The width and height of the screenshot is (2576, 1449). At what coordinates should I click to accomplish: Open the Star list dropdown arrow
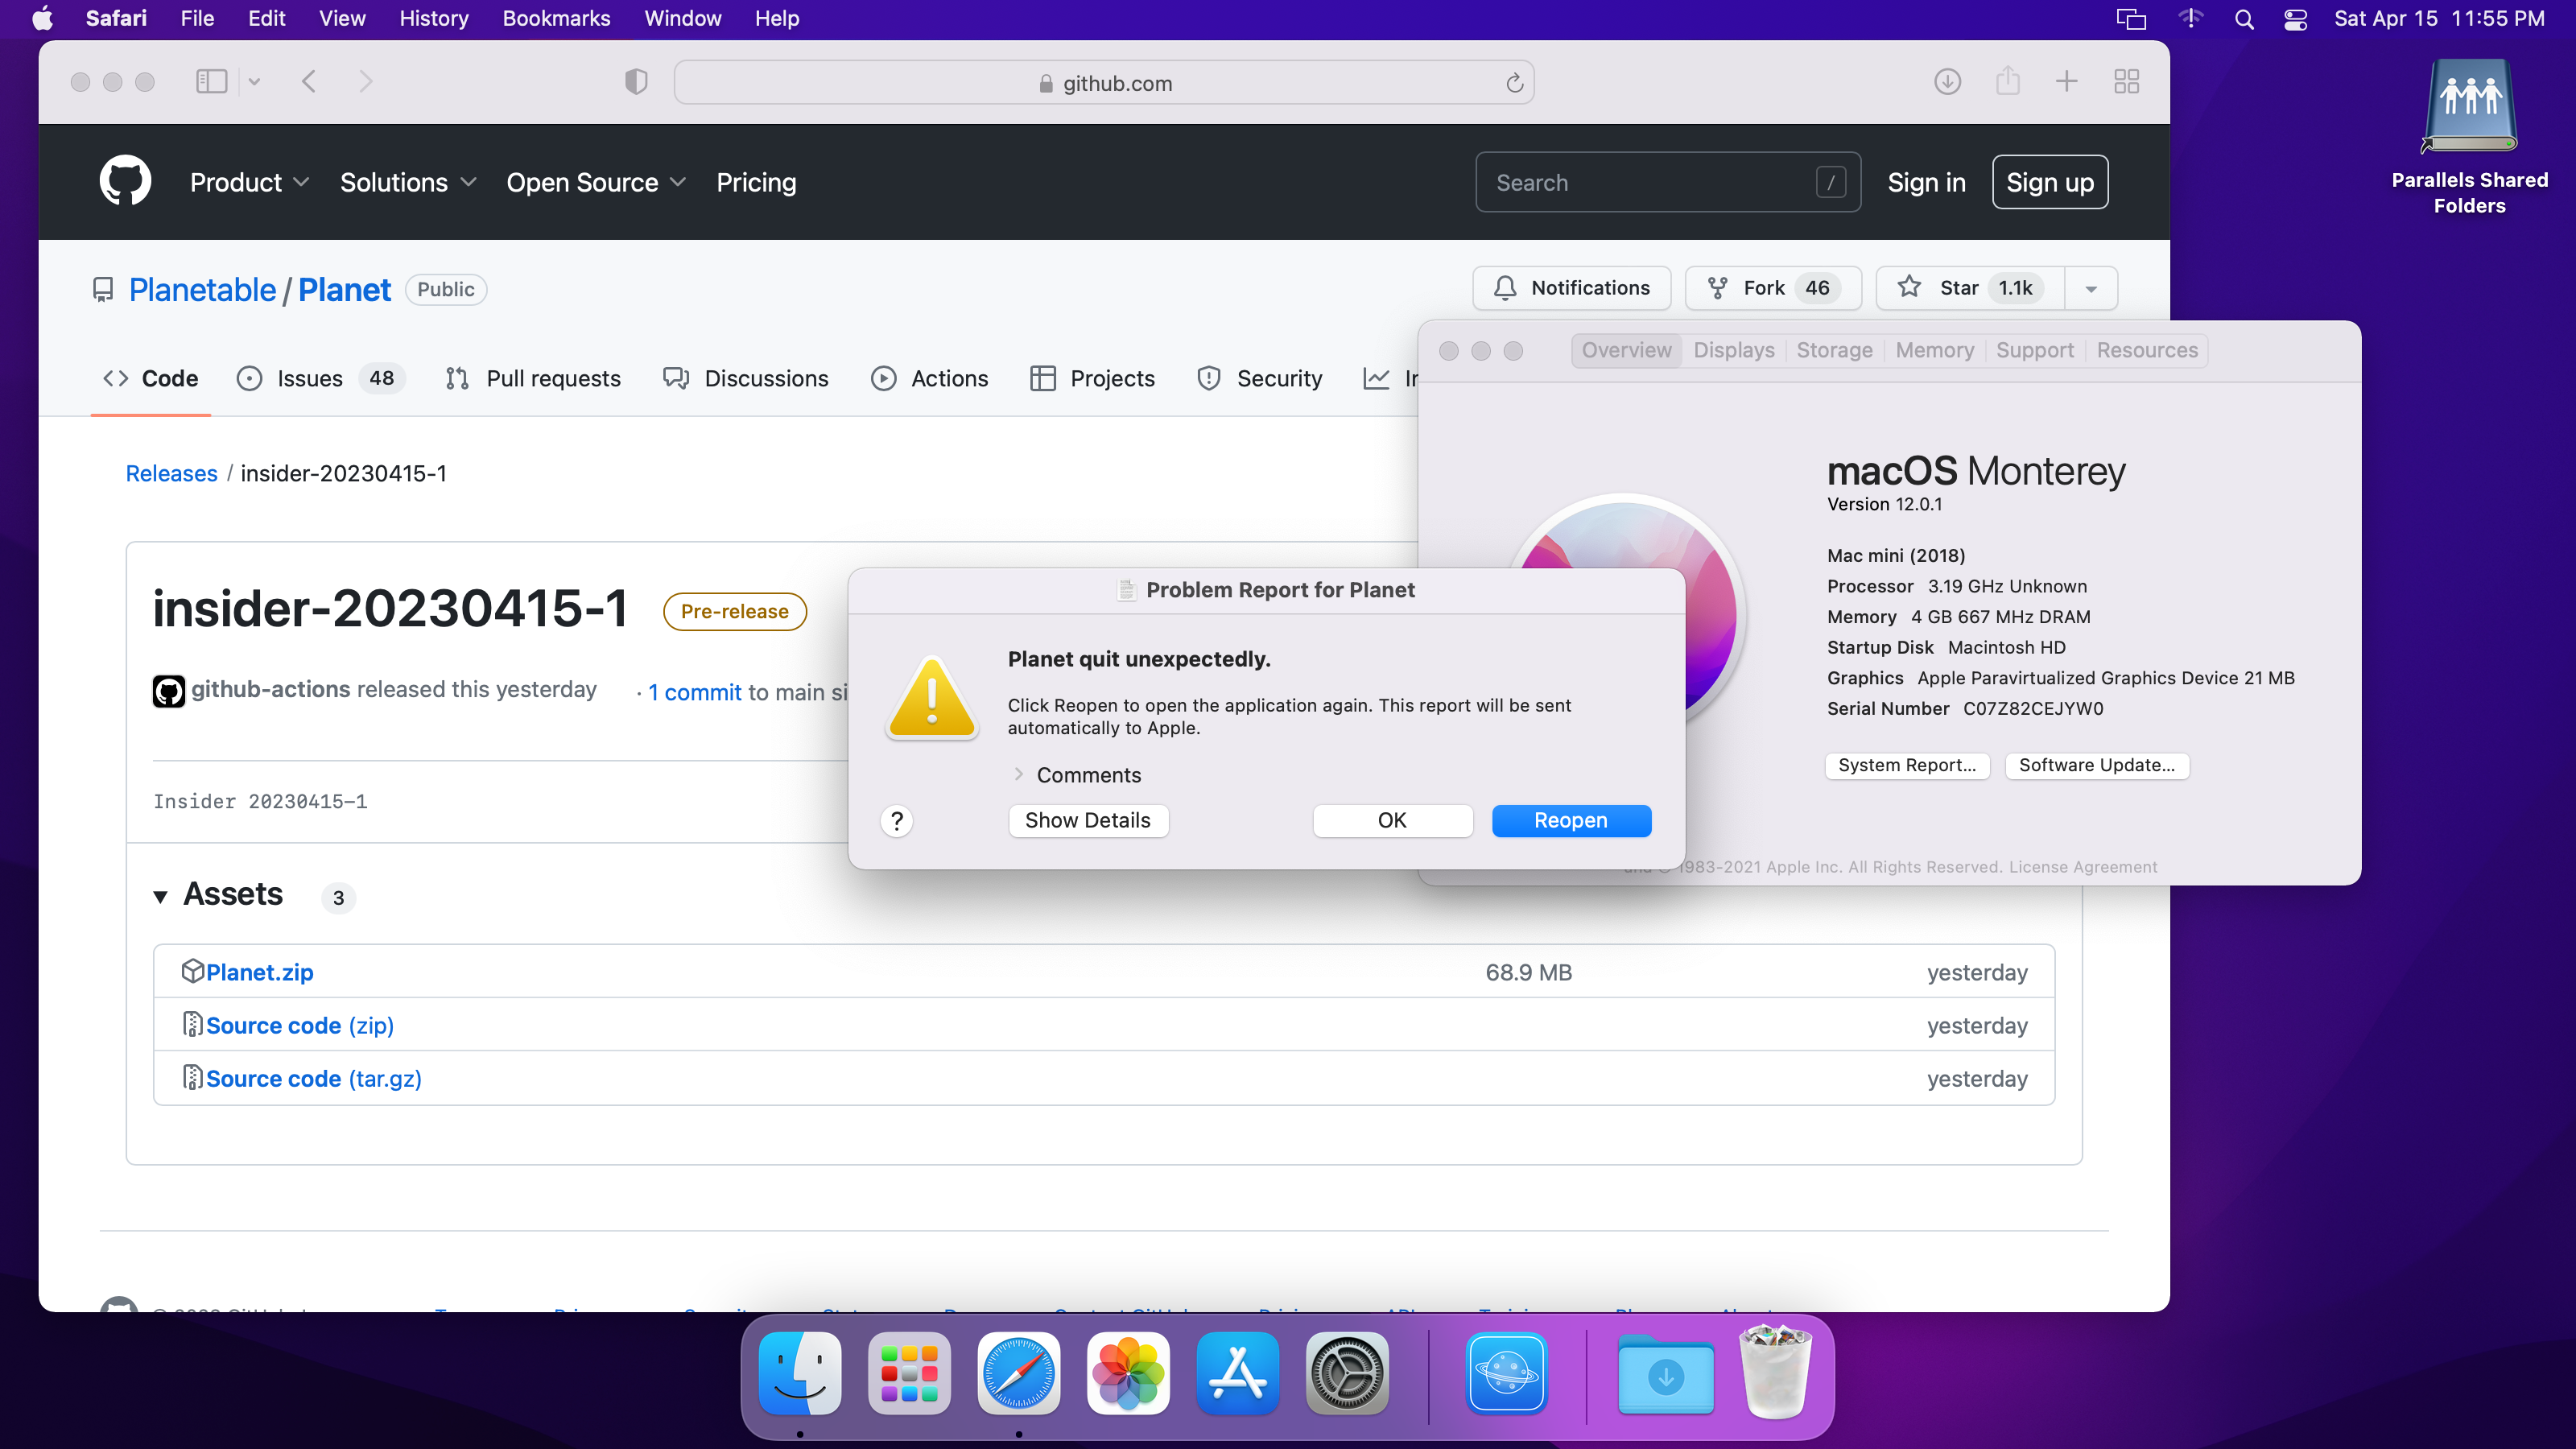tap(2091, 288)
